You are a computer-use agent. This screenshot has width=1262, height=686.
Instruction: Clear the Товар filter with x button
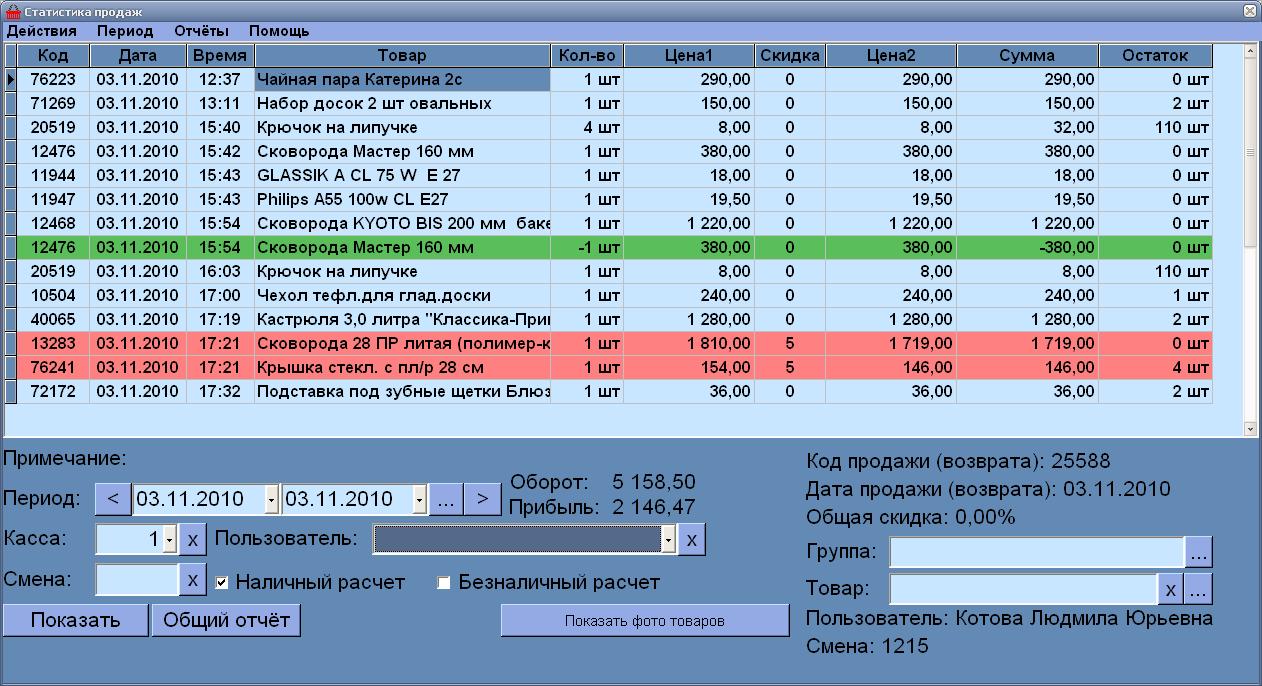click(1170, 590)
